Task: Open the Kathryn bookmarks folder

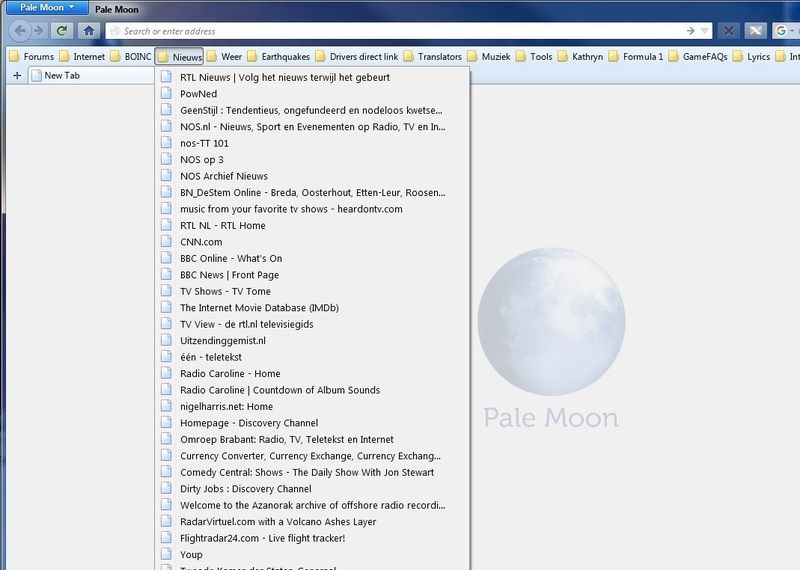Action: pyautogui.click(x=581, y=56)
